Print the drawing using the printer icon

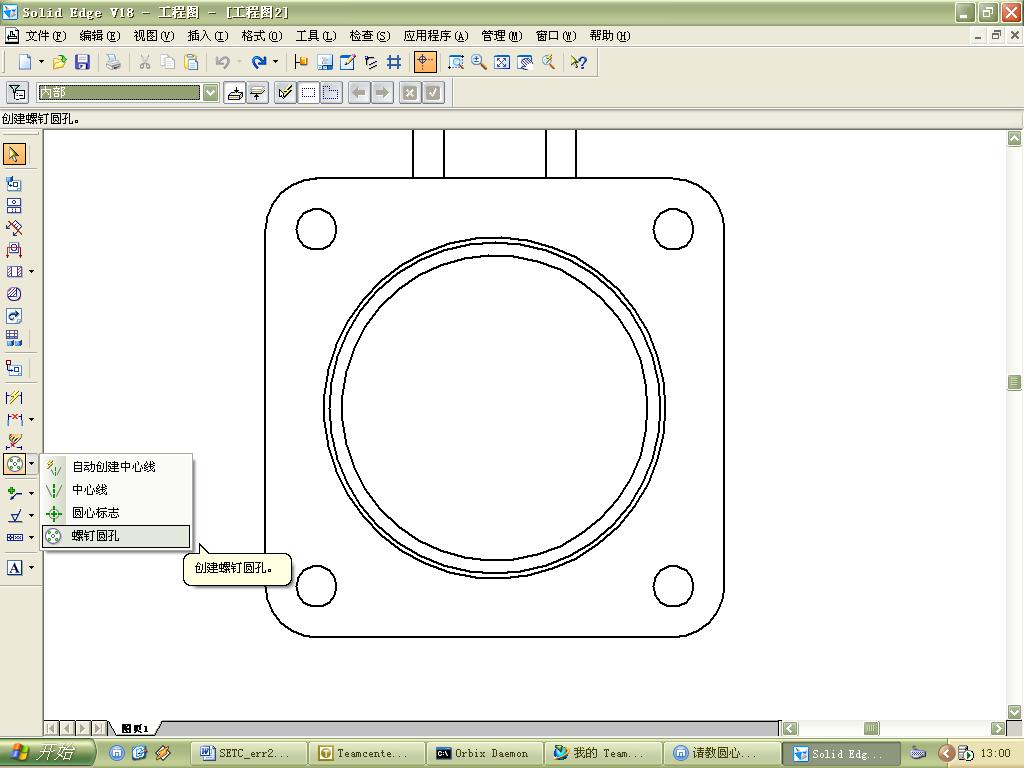point(114,62)
